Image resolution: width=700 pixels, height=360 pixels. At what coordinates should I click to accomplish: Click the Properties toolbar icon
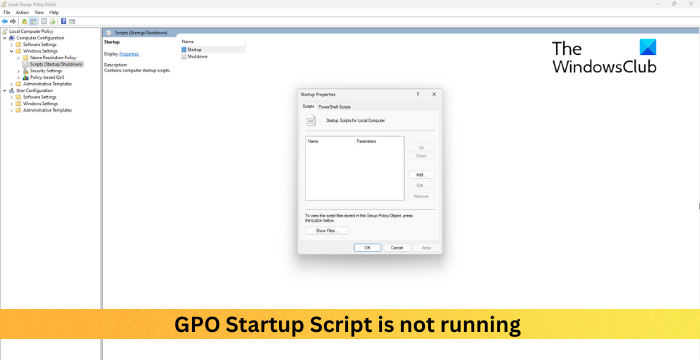click(44, 21)
